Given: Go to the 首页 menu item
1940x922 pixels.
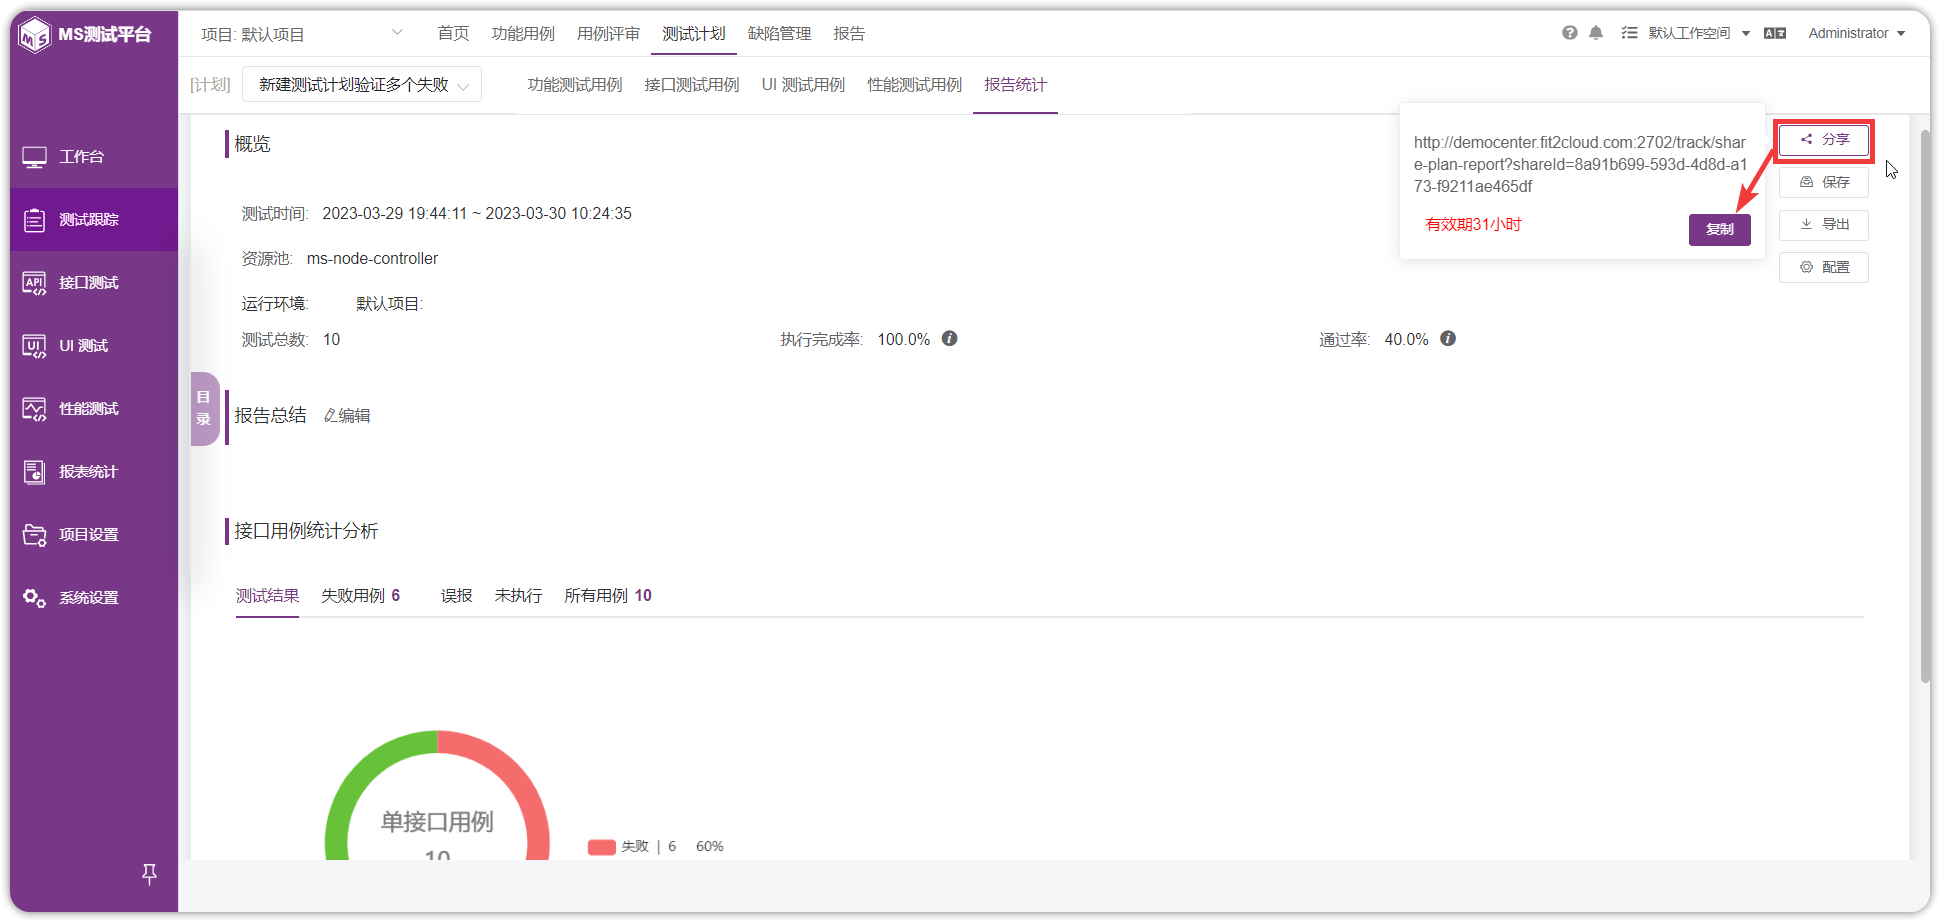Looking at the screenshot, I should pos(453,34).
